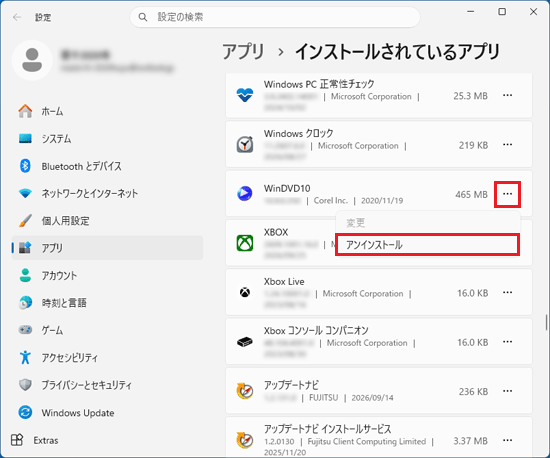Image resolution: width=550 pixels, height=458 pixels.
Task: Click the アップデートナビ app icon
Action: point(245,391)
